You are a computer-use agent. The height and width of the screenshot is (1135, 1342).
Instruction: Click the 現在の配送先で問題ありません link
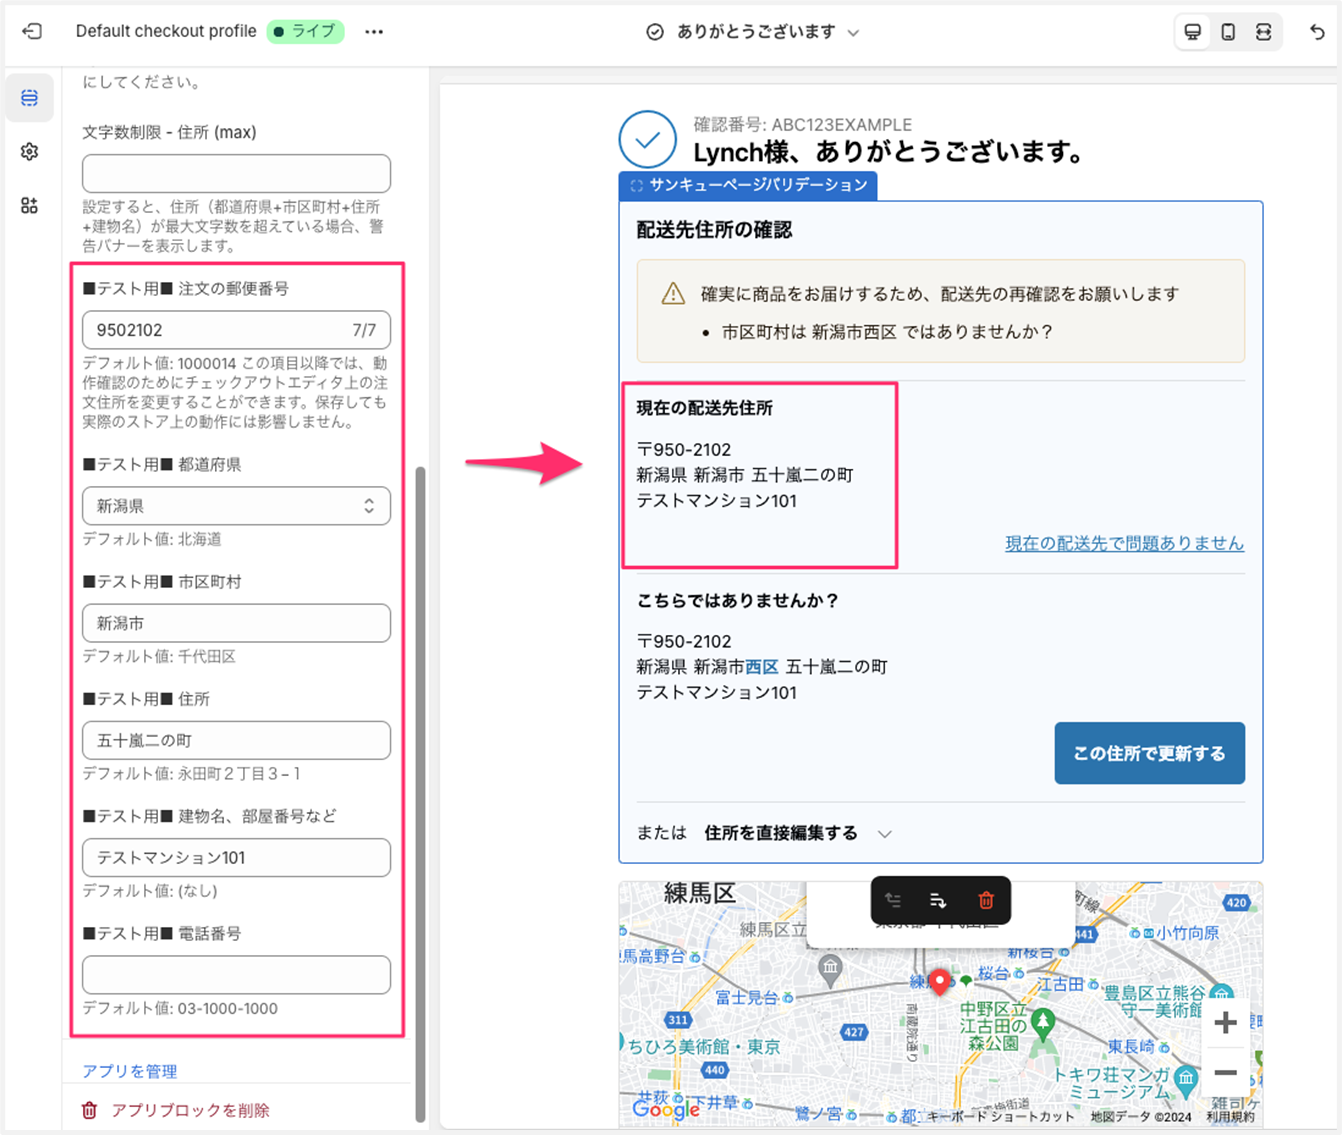click(1124, 543)
